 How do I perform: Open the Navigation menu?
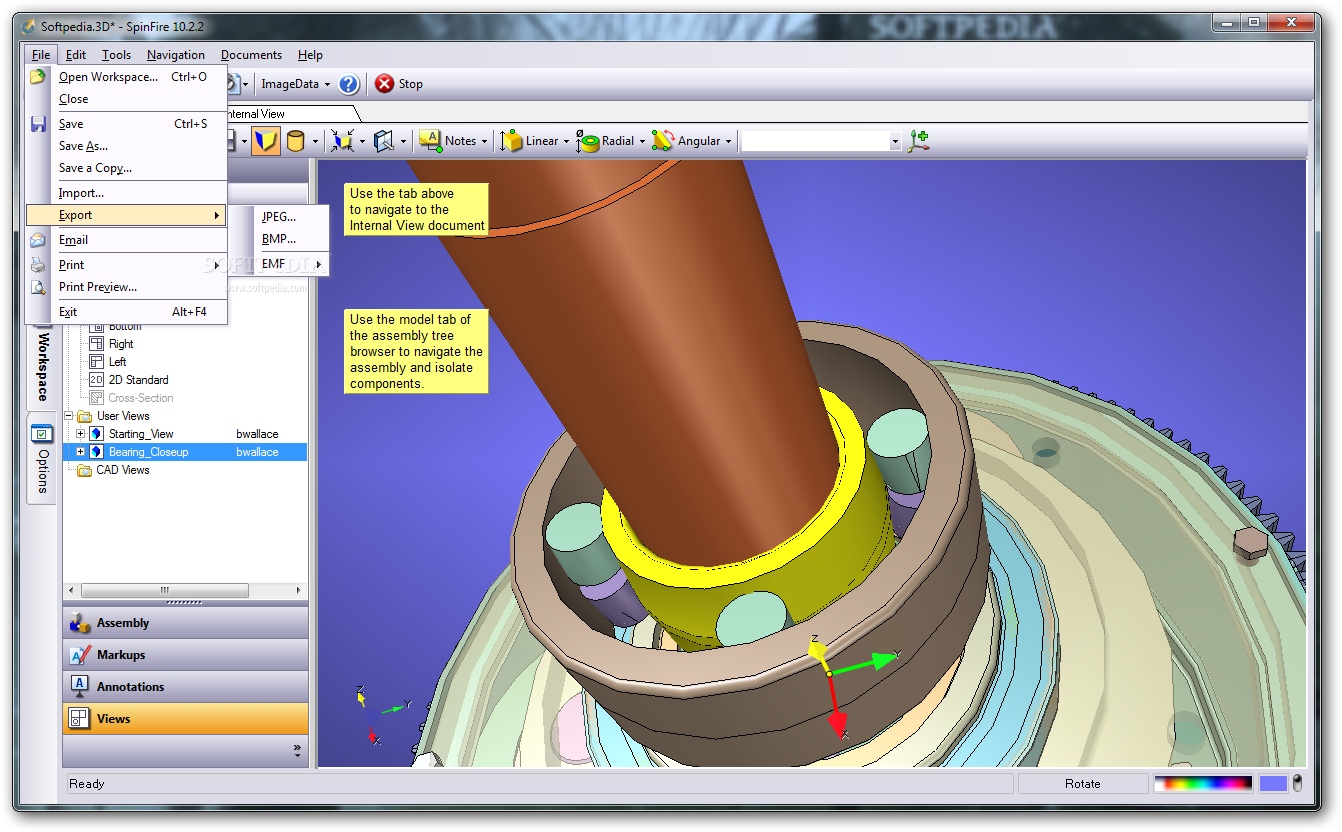coord(176,55)
